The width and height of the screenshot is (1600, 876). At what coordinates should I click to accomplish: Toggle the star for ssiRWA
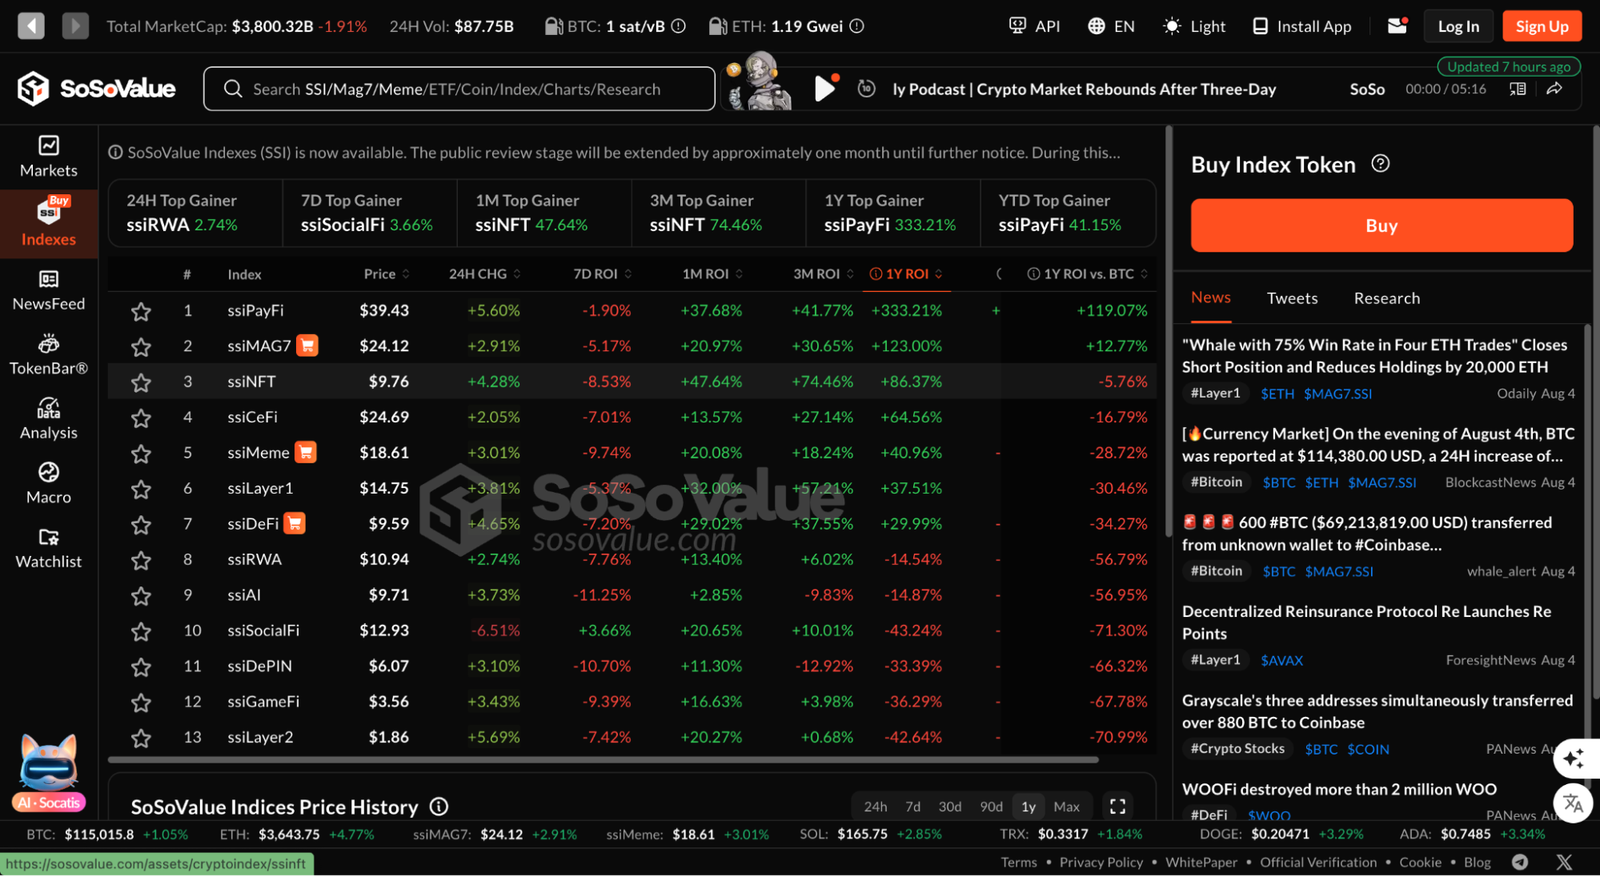[x=141, y=560]
